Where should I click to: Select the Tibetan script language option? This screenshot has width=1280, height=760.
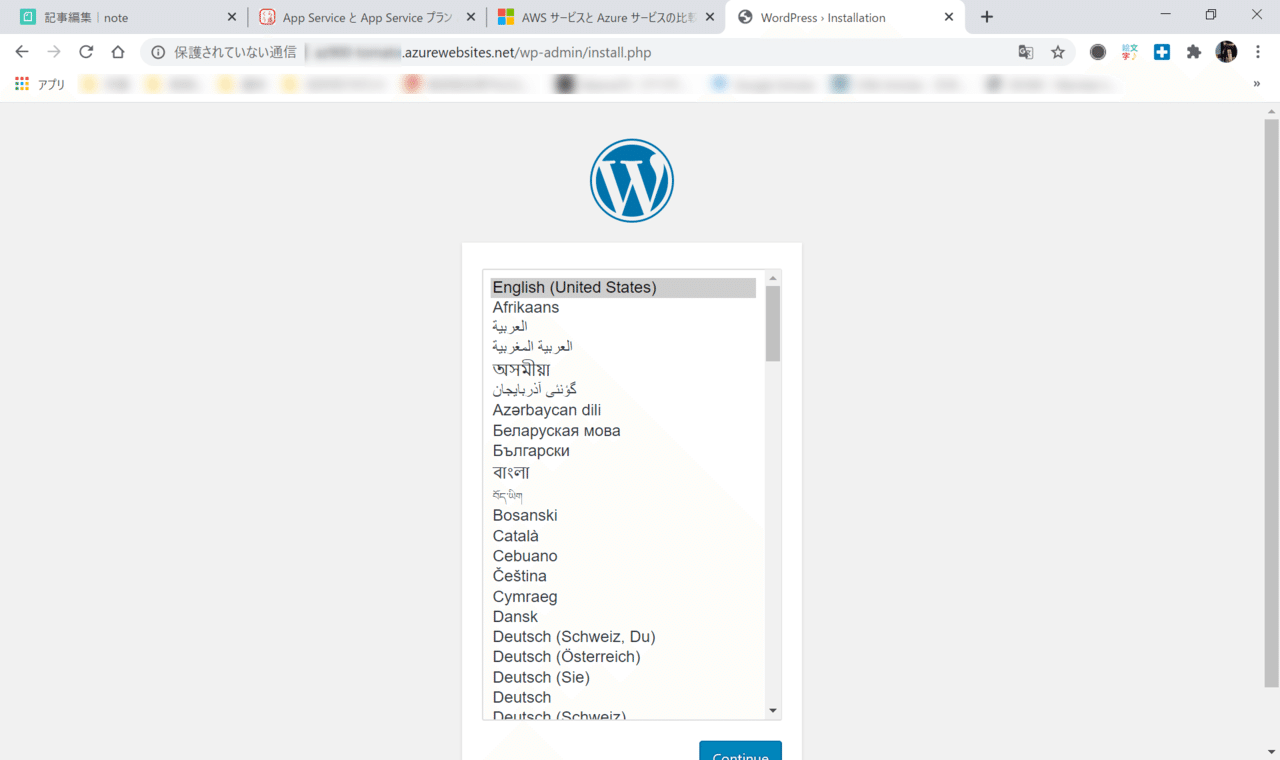coord(623,495)
